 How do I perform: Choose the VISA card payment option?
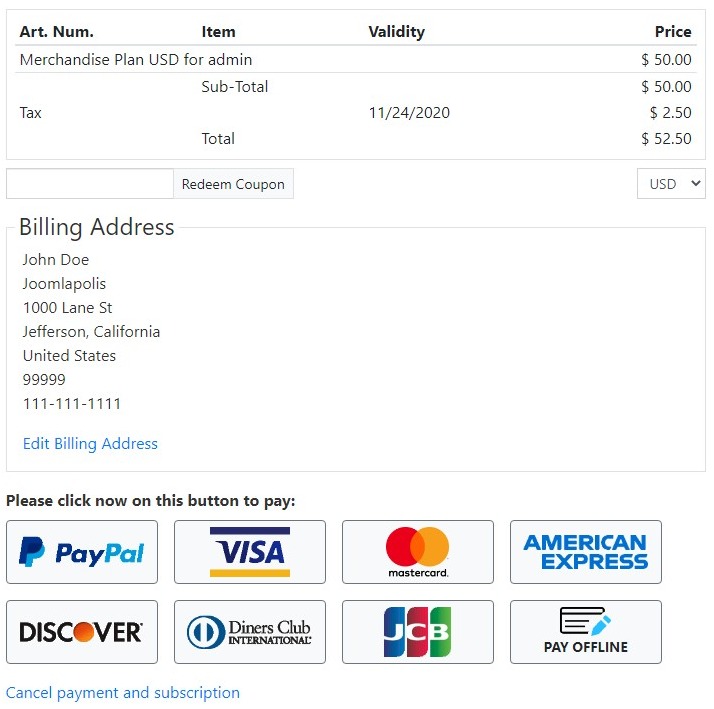coord(250,552)
